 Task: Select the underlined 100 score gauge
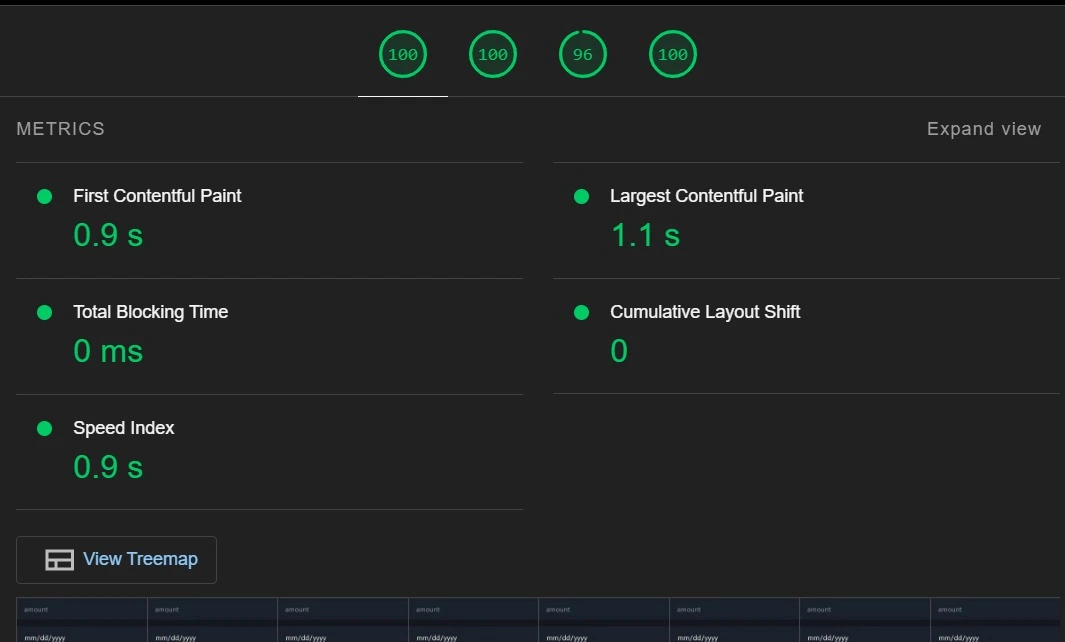click(x=403, y=54)
